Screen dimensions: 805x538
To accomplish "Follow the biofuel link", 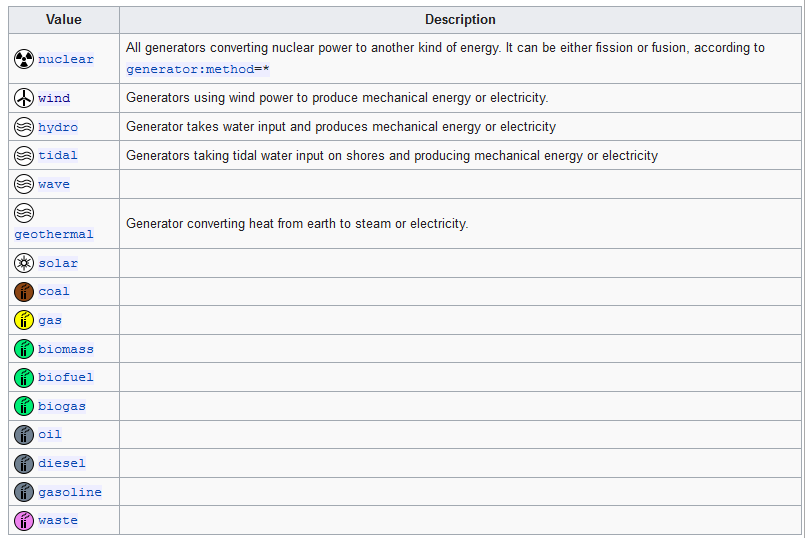I will (66, 377).
